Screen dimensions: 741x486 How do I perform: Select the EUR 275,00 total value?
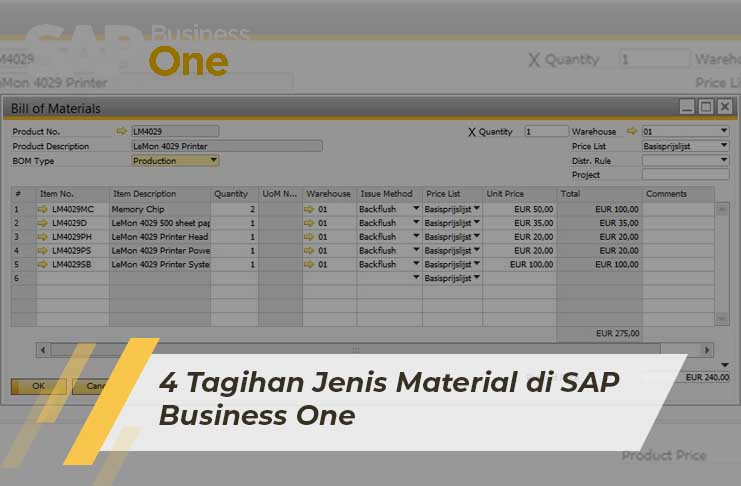617,333
